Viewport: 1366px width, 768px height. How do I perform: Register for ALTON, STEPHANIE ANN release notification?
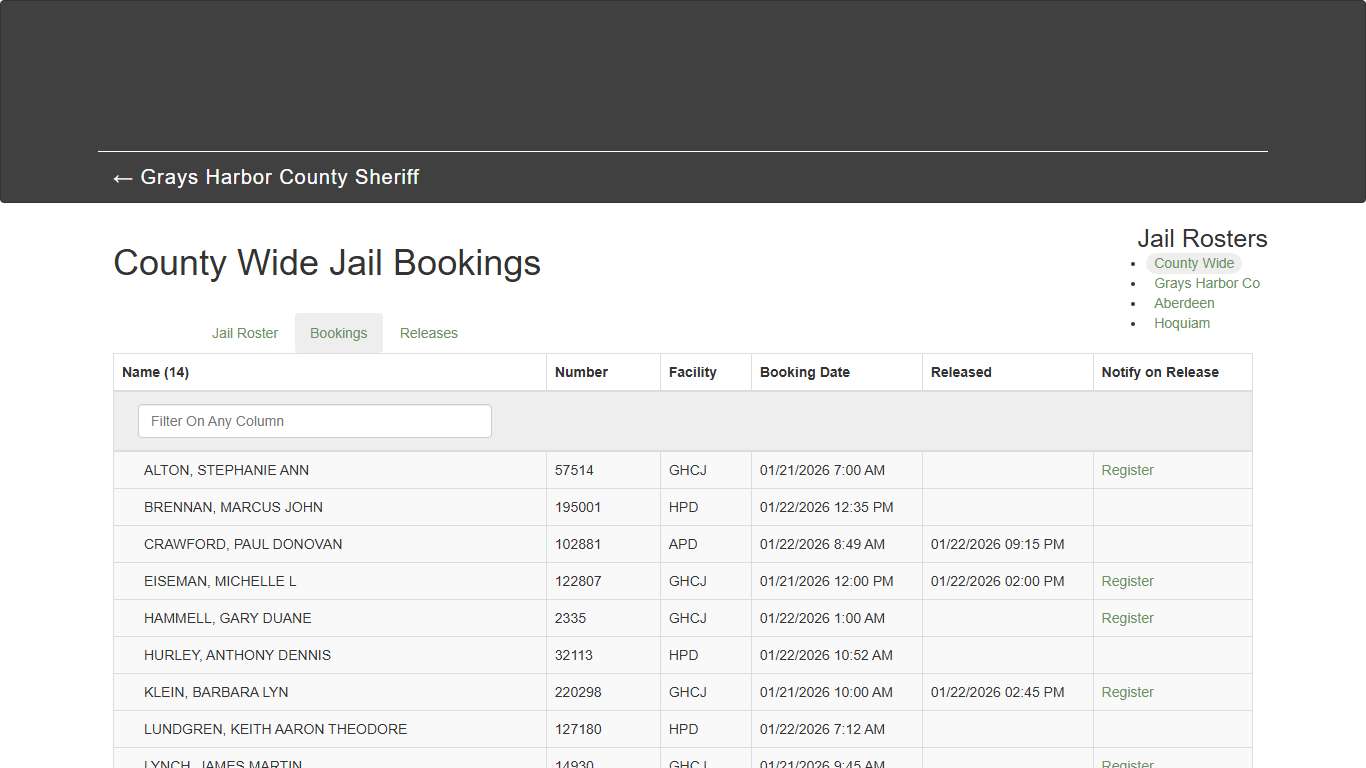[1127, 470]
